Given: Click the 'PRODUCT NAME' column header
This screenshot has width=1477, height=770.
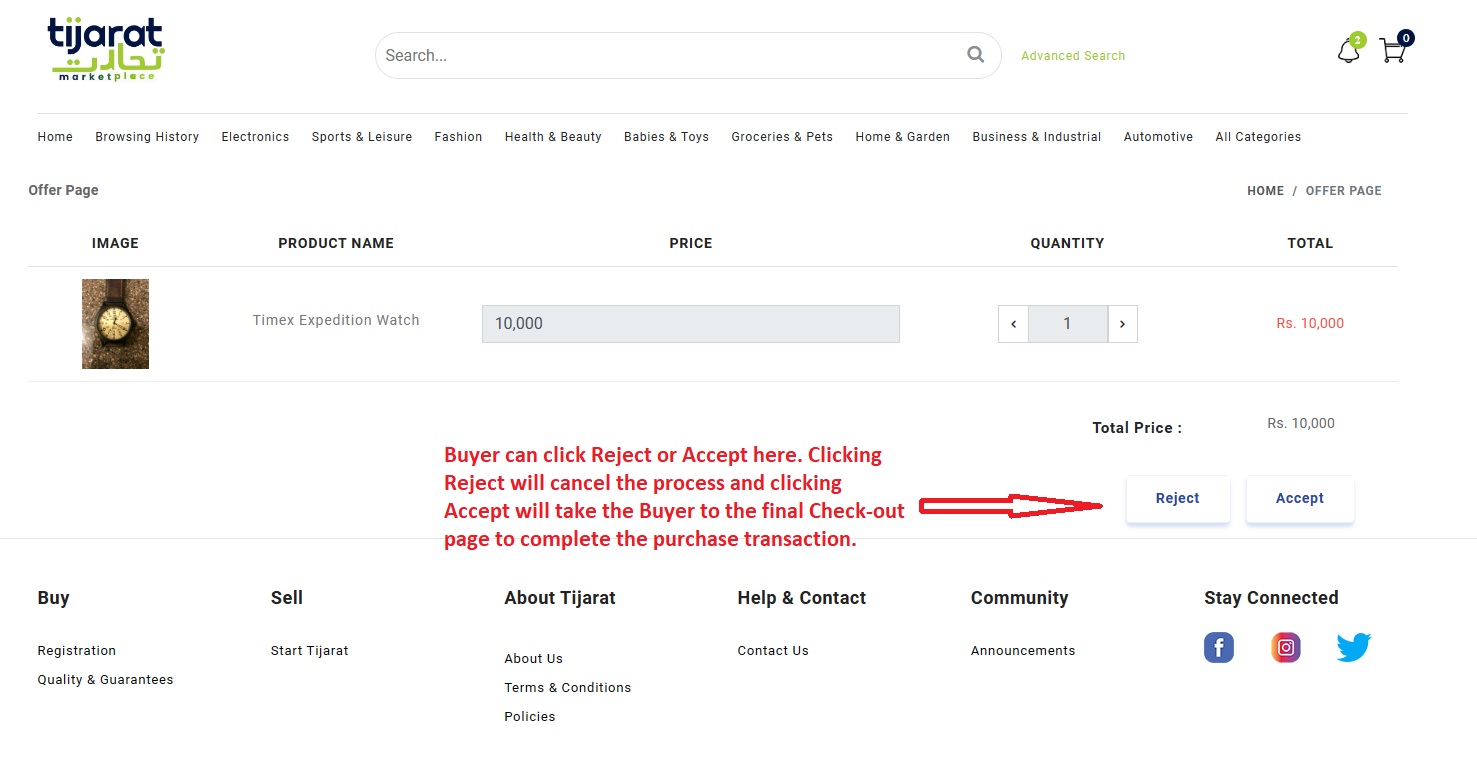Looking at the screenshot, I should (336, 243).
